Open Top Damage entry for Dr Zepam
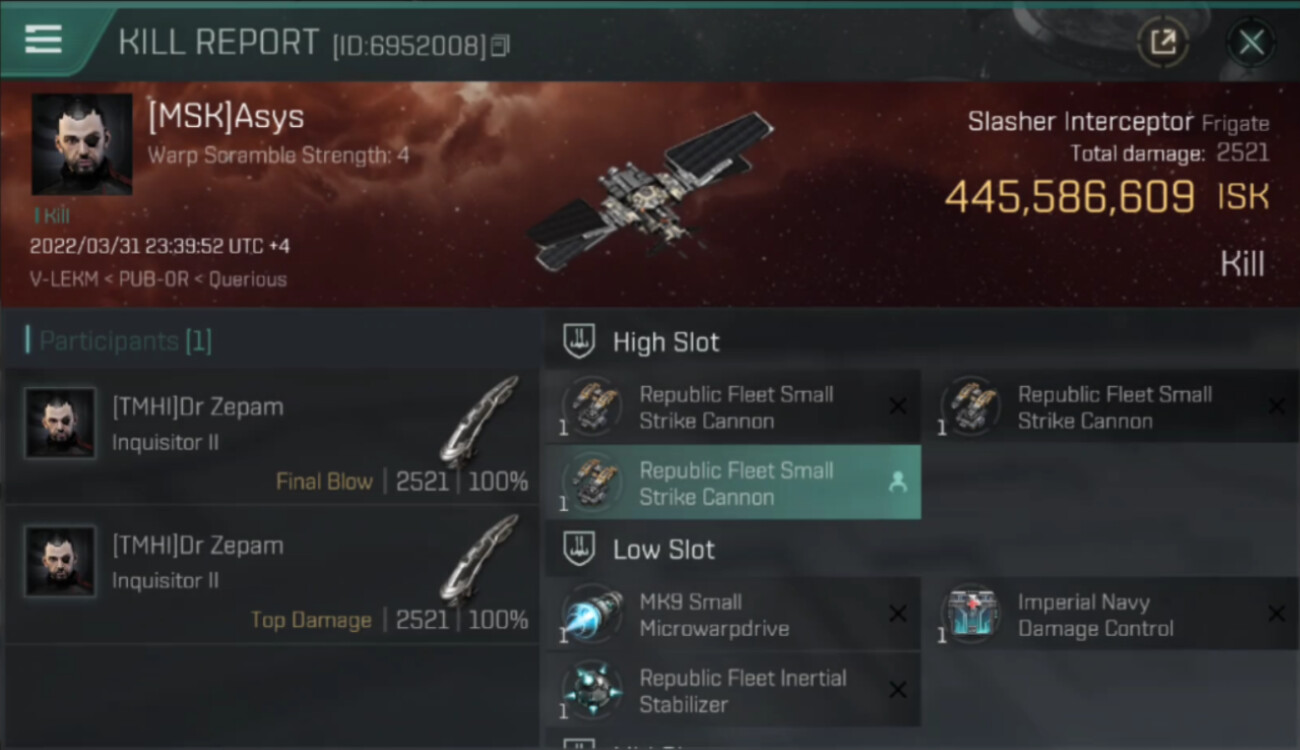The image size is (1300, 750). pos(271,574)
